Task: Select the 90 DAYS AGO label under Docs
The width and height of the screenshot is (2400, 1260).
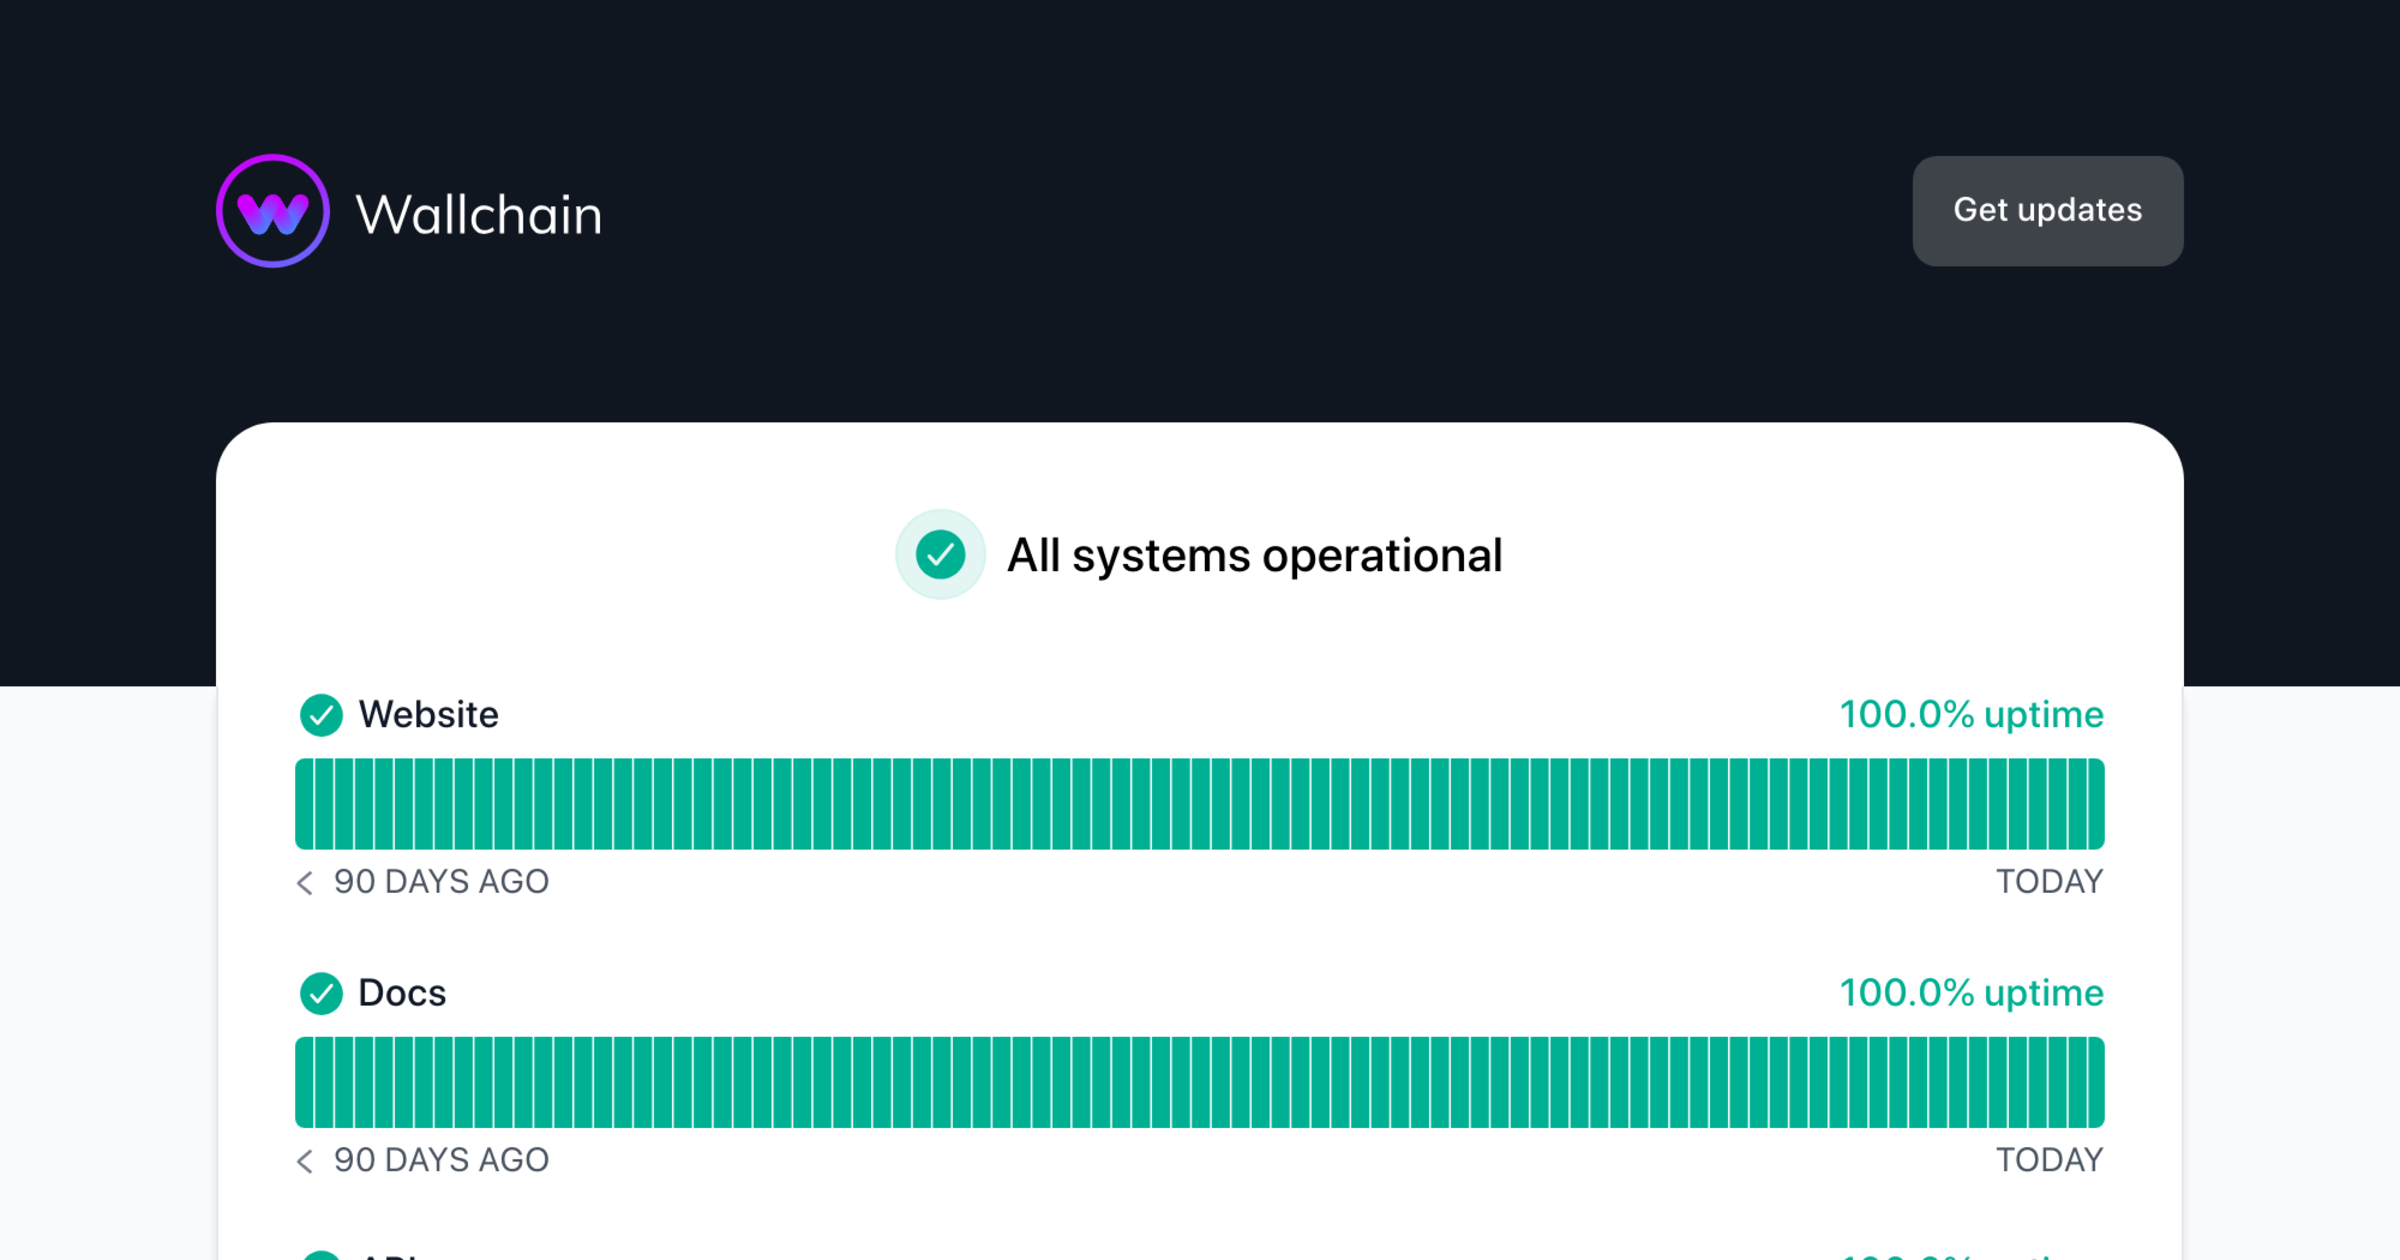Action: [x=440, y=1160]
